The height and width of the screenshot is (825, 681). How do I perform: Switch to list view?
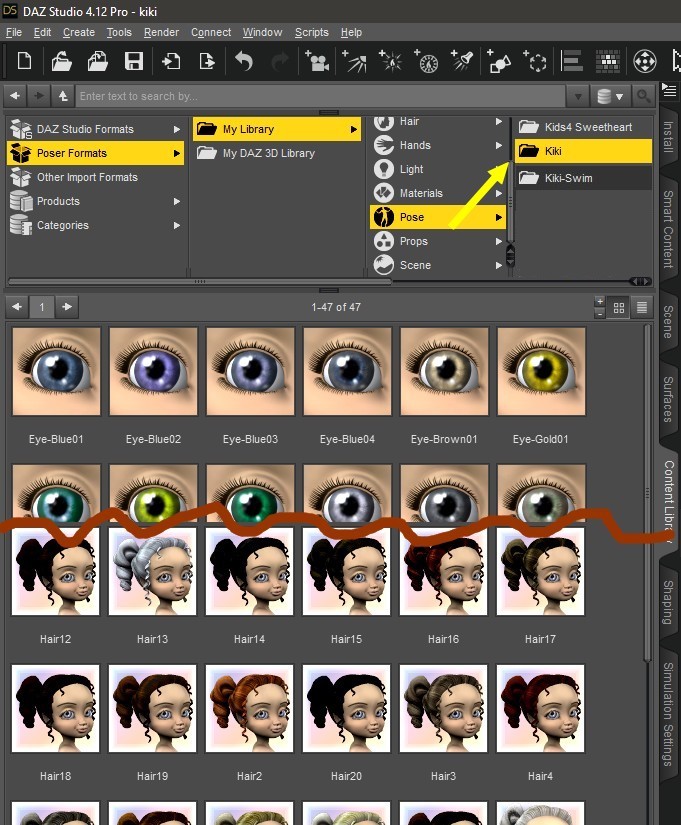642,307
